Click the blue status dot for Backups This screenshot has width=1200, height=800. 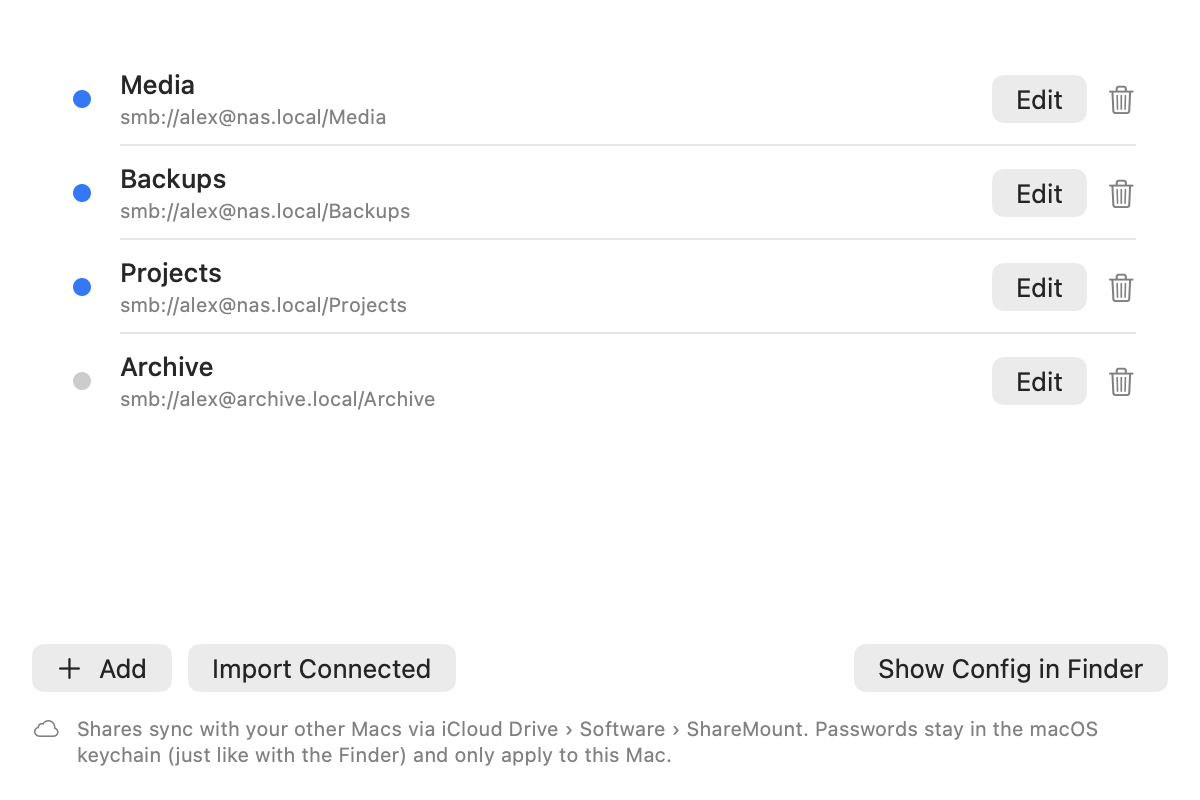(82, 193)
